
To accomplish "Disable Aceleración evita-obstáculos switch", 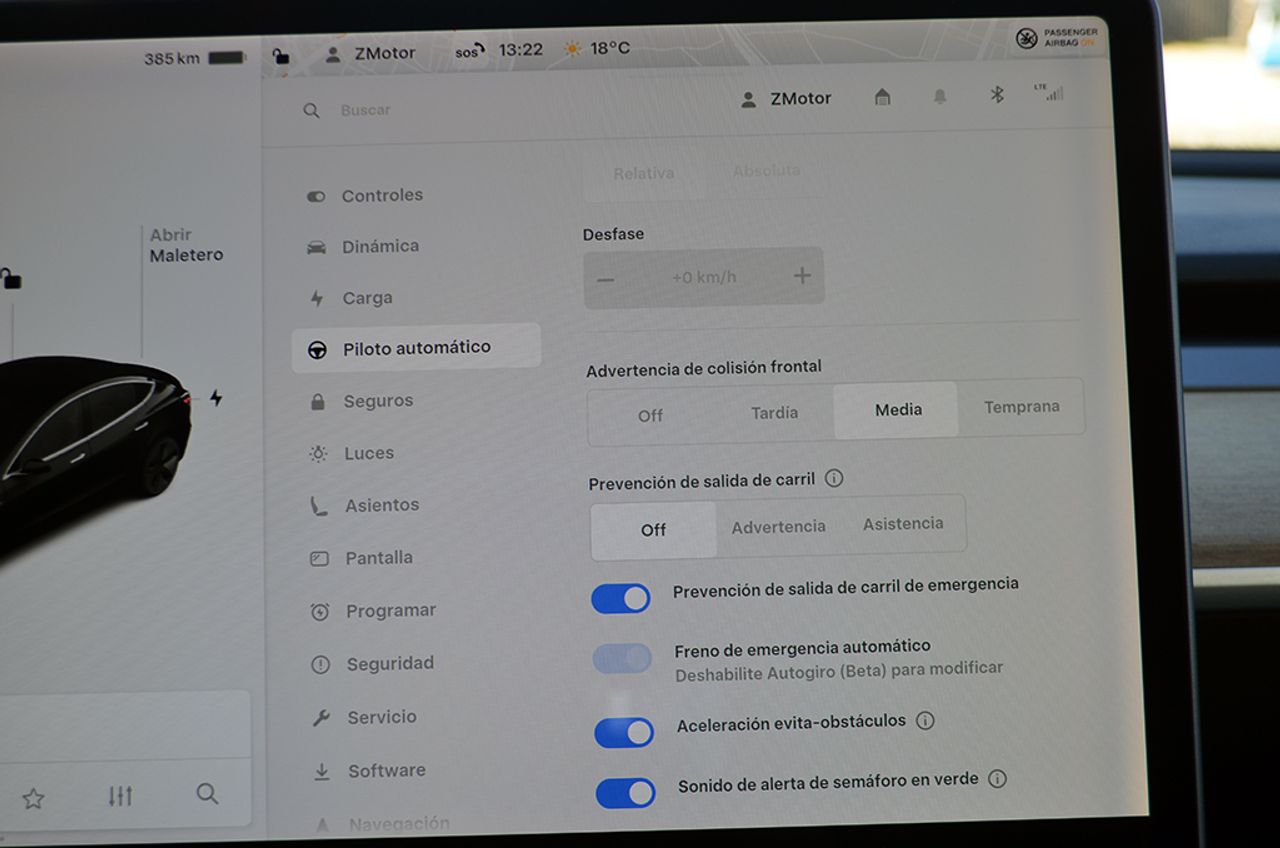I will tap(624, 733).
